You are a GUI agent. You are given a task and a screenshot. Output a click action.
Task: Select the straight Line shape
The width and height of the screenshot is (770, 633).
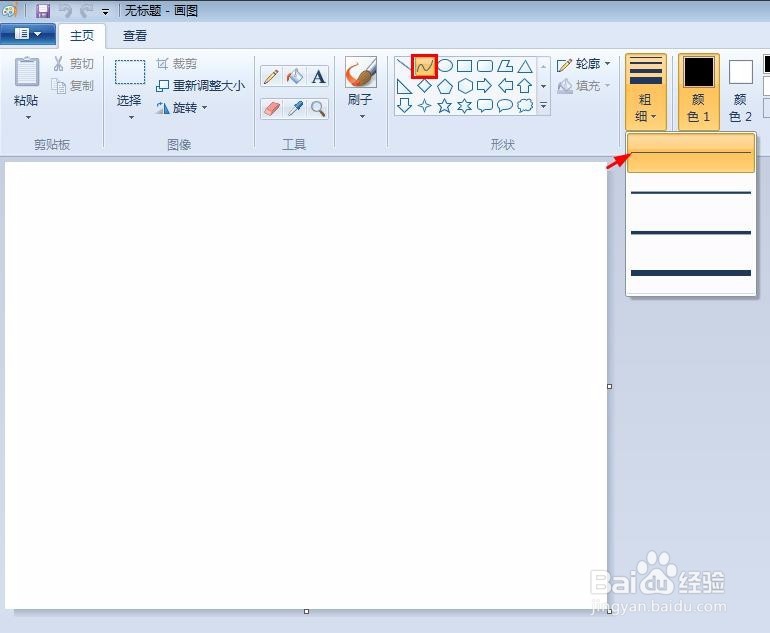coord(403,66)
